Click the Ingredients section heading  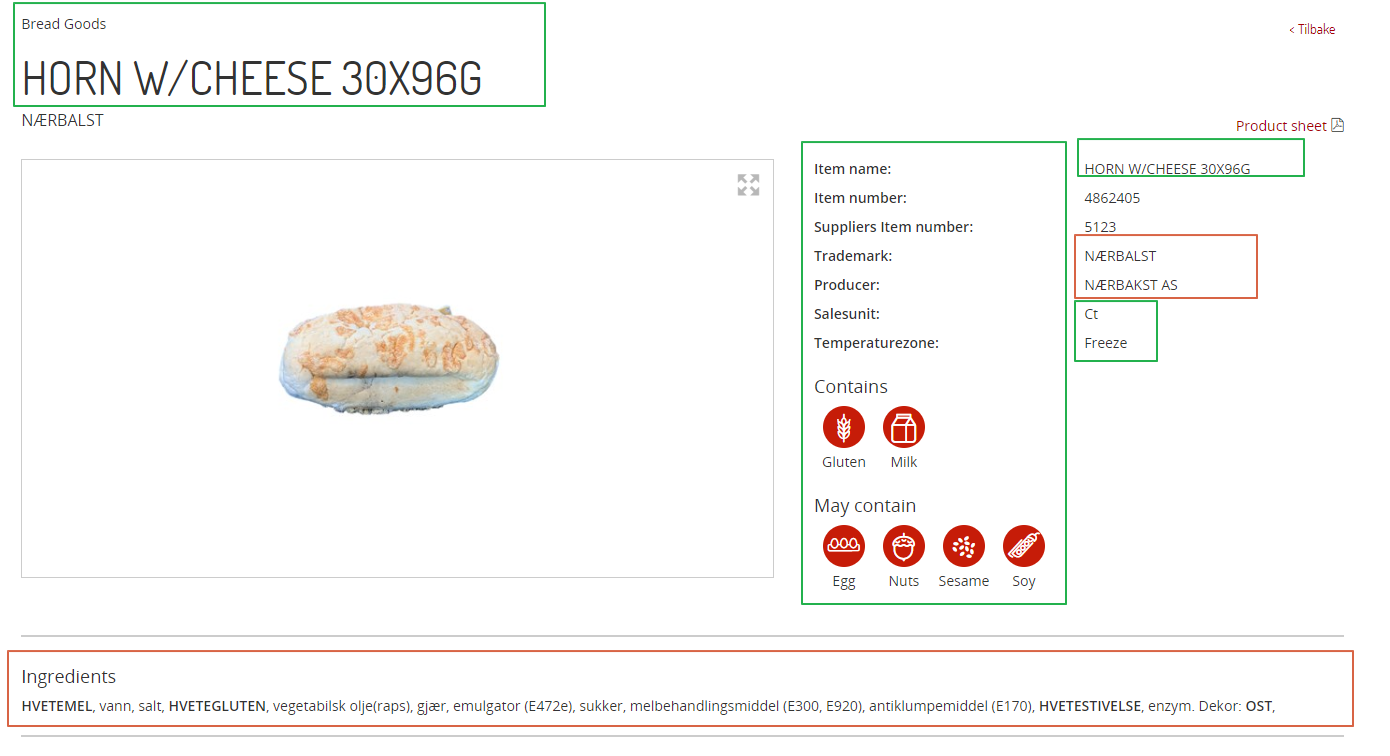[69, 677]
